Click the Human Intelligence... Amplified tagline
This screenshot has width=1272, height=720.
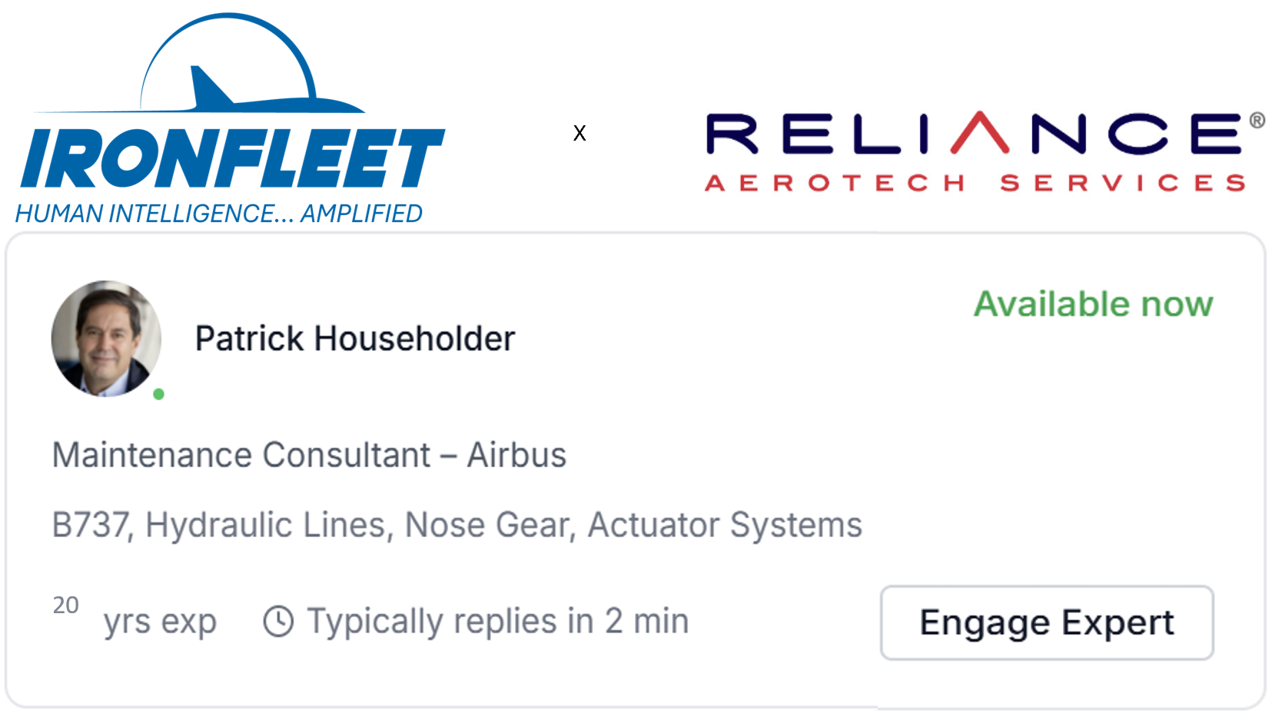pyautogui.click(x=218, y=213)
